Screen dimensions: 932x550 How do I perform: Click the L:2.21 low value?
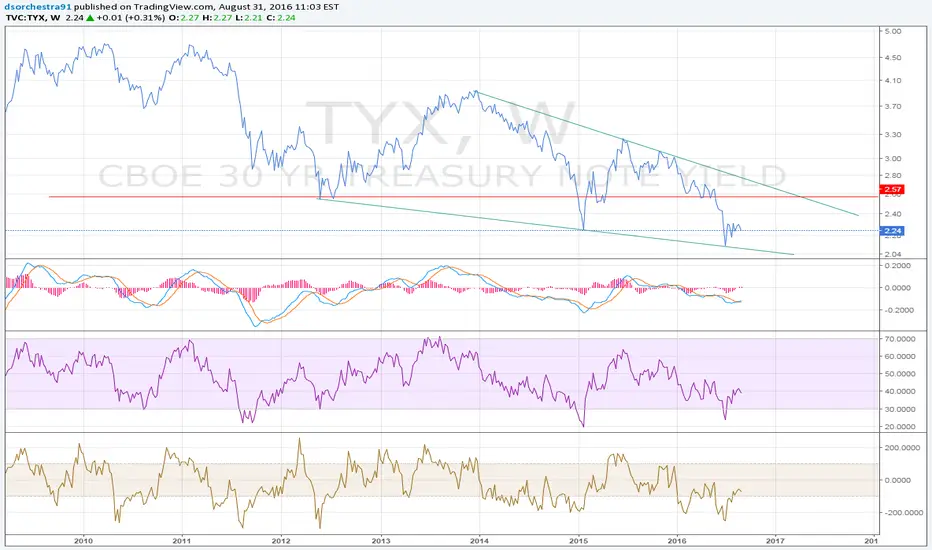[250, 18]
